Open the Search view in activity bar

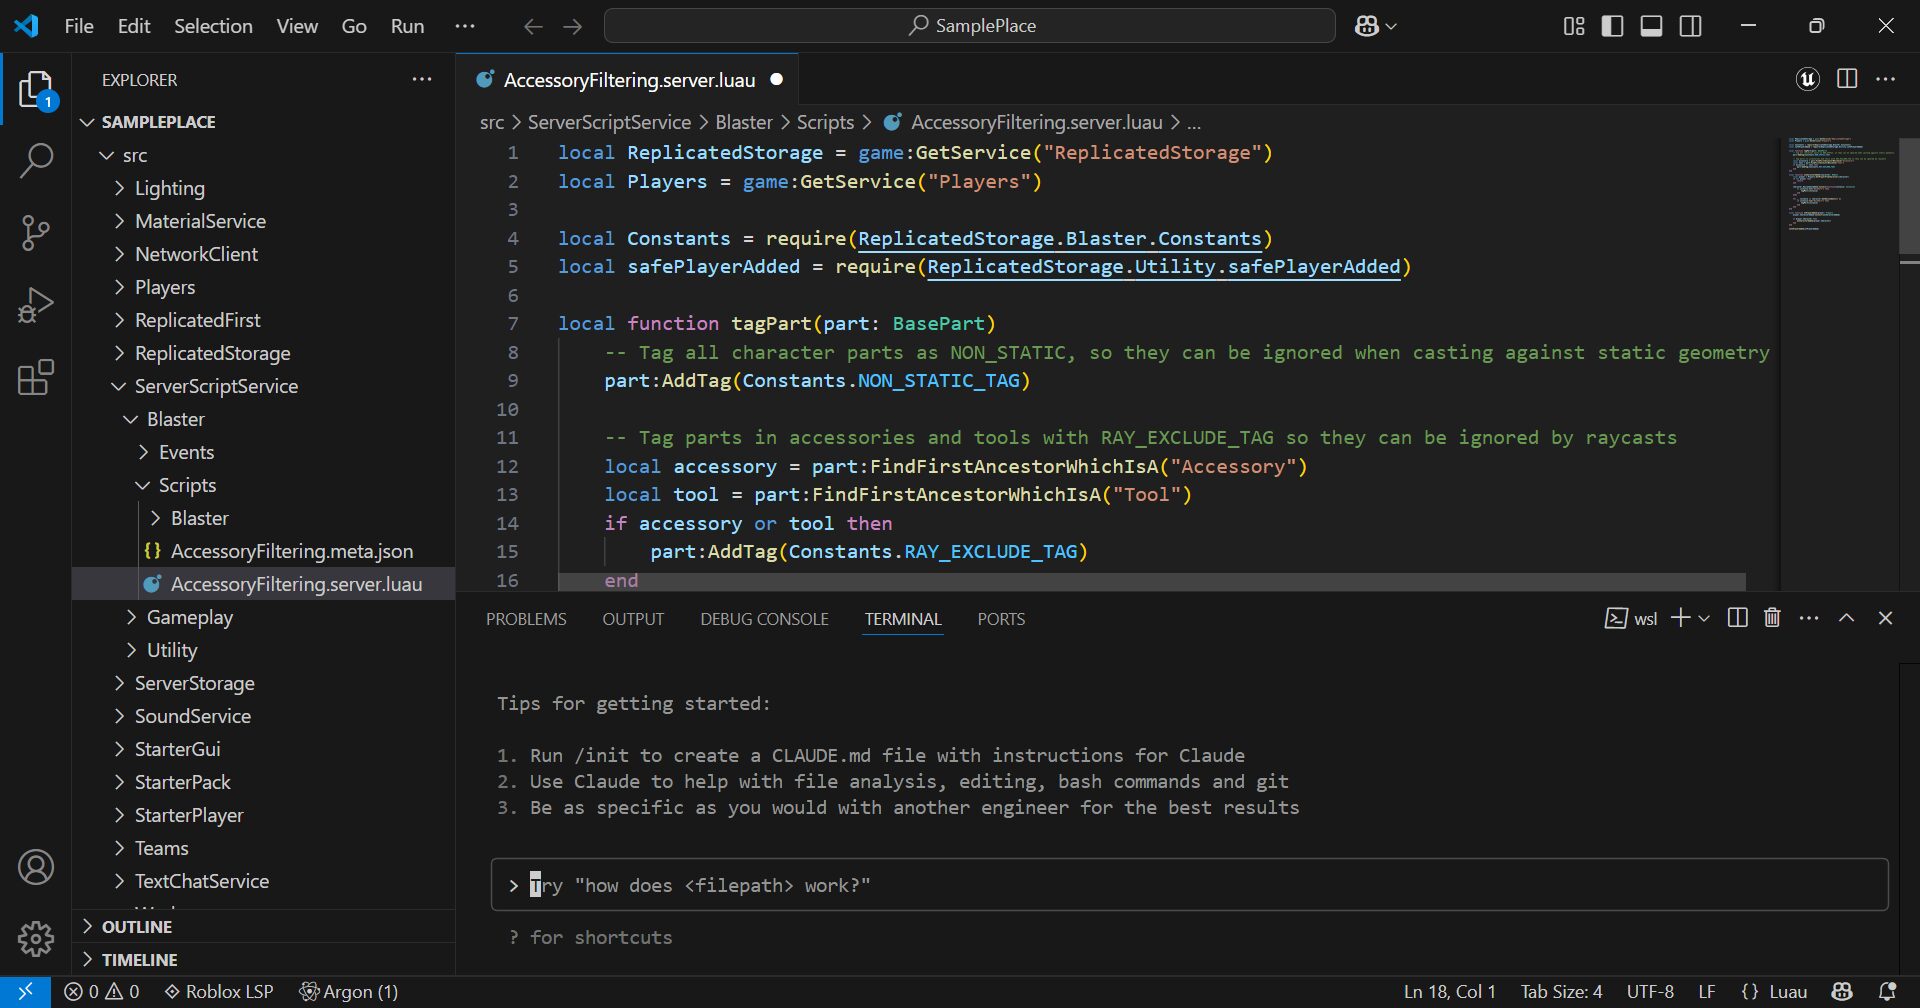click(36, 160)
